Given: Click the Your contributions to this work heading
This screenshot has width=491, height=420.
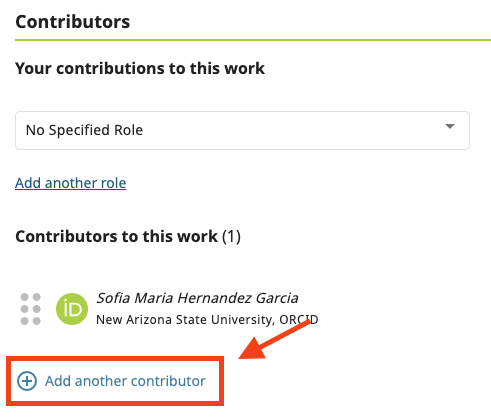Looking at the screenshot, I should point(140,68).
